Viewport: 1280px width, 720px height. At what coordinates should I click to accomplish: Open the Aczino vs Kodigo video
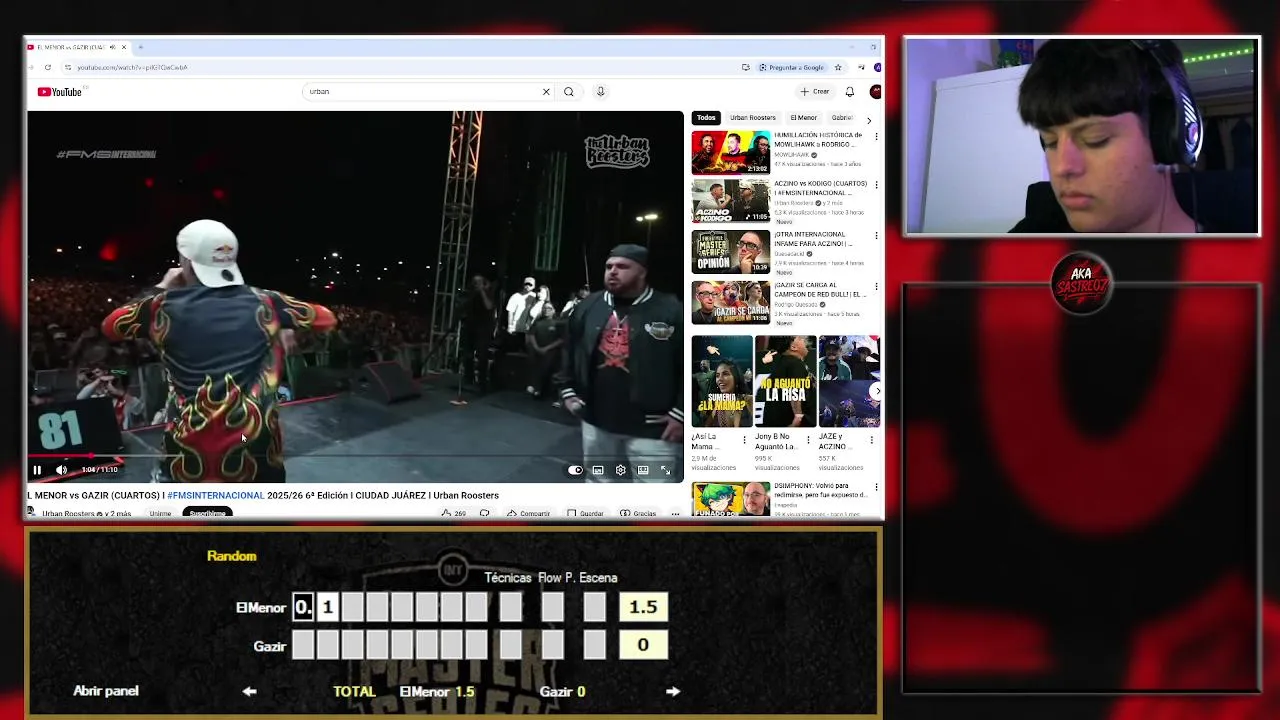point(731,201)
